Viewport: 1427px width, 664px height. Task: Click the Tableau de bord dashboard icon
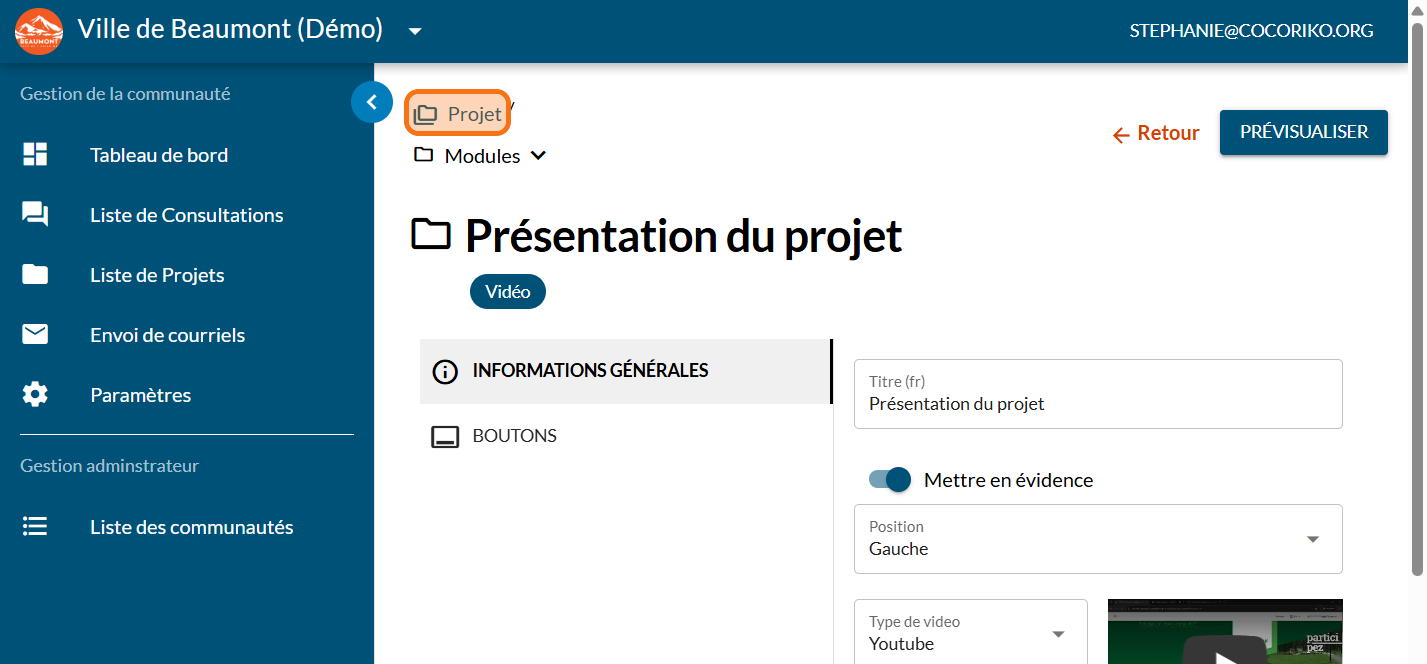35,155
